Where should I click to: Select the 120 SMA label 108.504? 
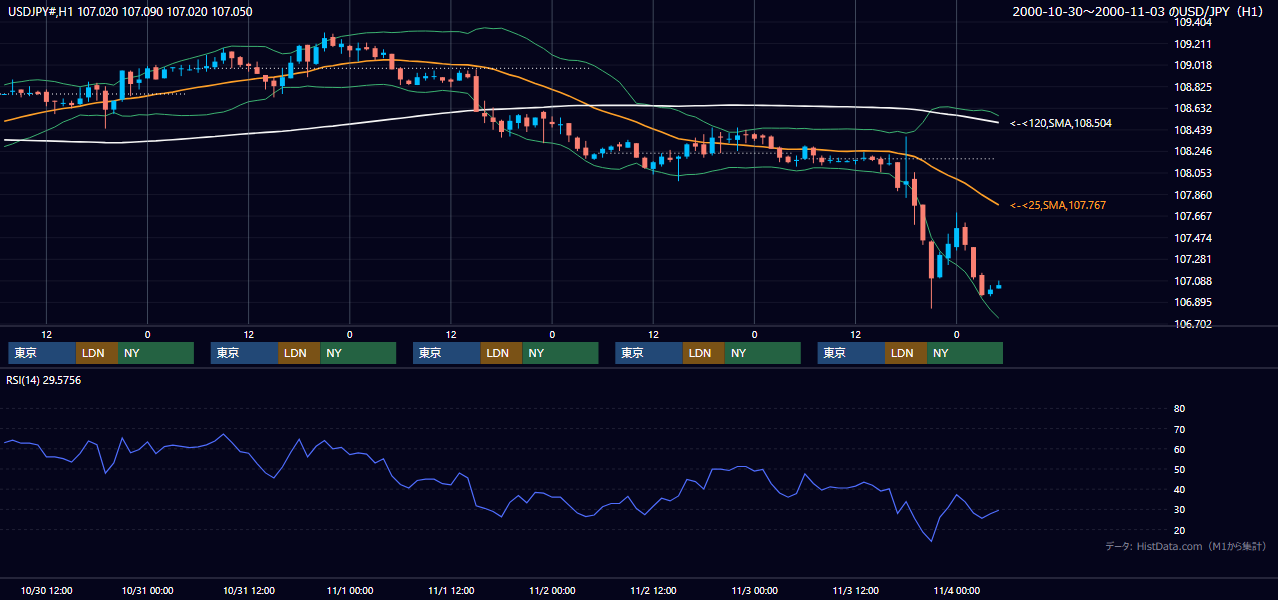[x=1060, y=123]
